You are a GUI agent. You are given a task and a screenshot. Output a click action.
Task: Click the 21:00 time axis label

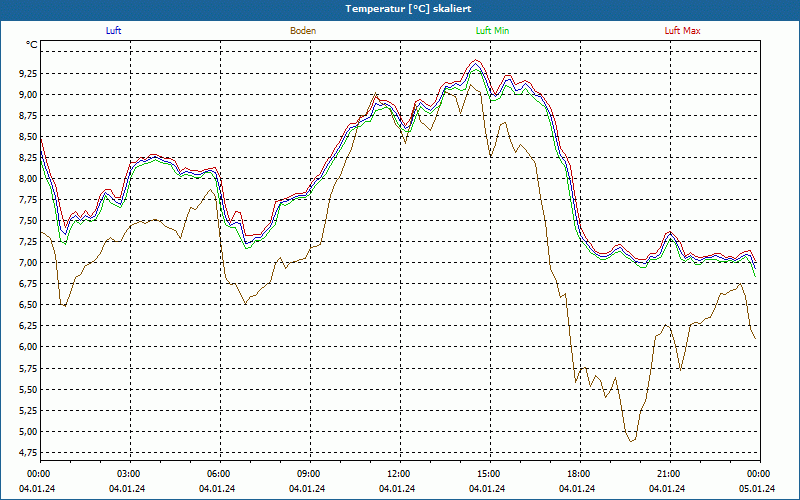pyautogui.click(x=669, y=474)
